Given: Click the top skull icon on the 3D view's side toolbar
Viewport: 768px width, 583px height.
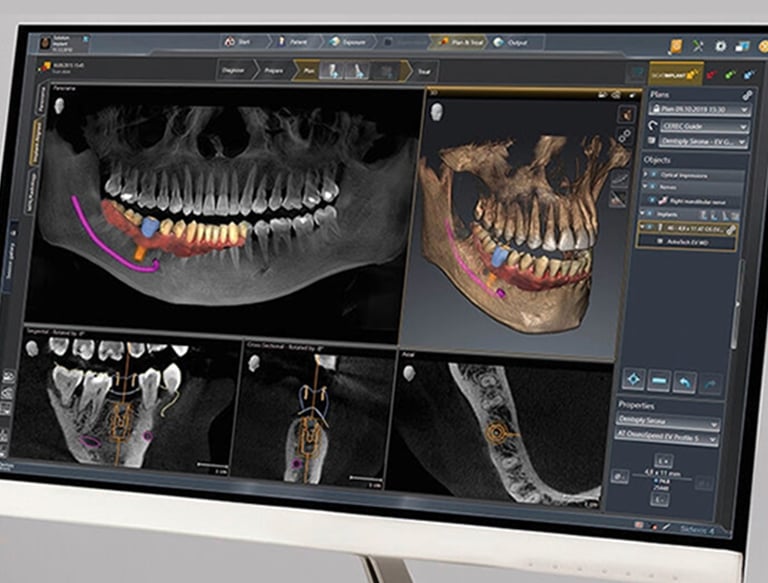Looking at the screenshot, I should 625,115.
